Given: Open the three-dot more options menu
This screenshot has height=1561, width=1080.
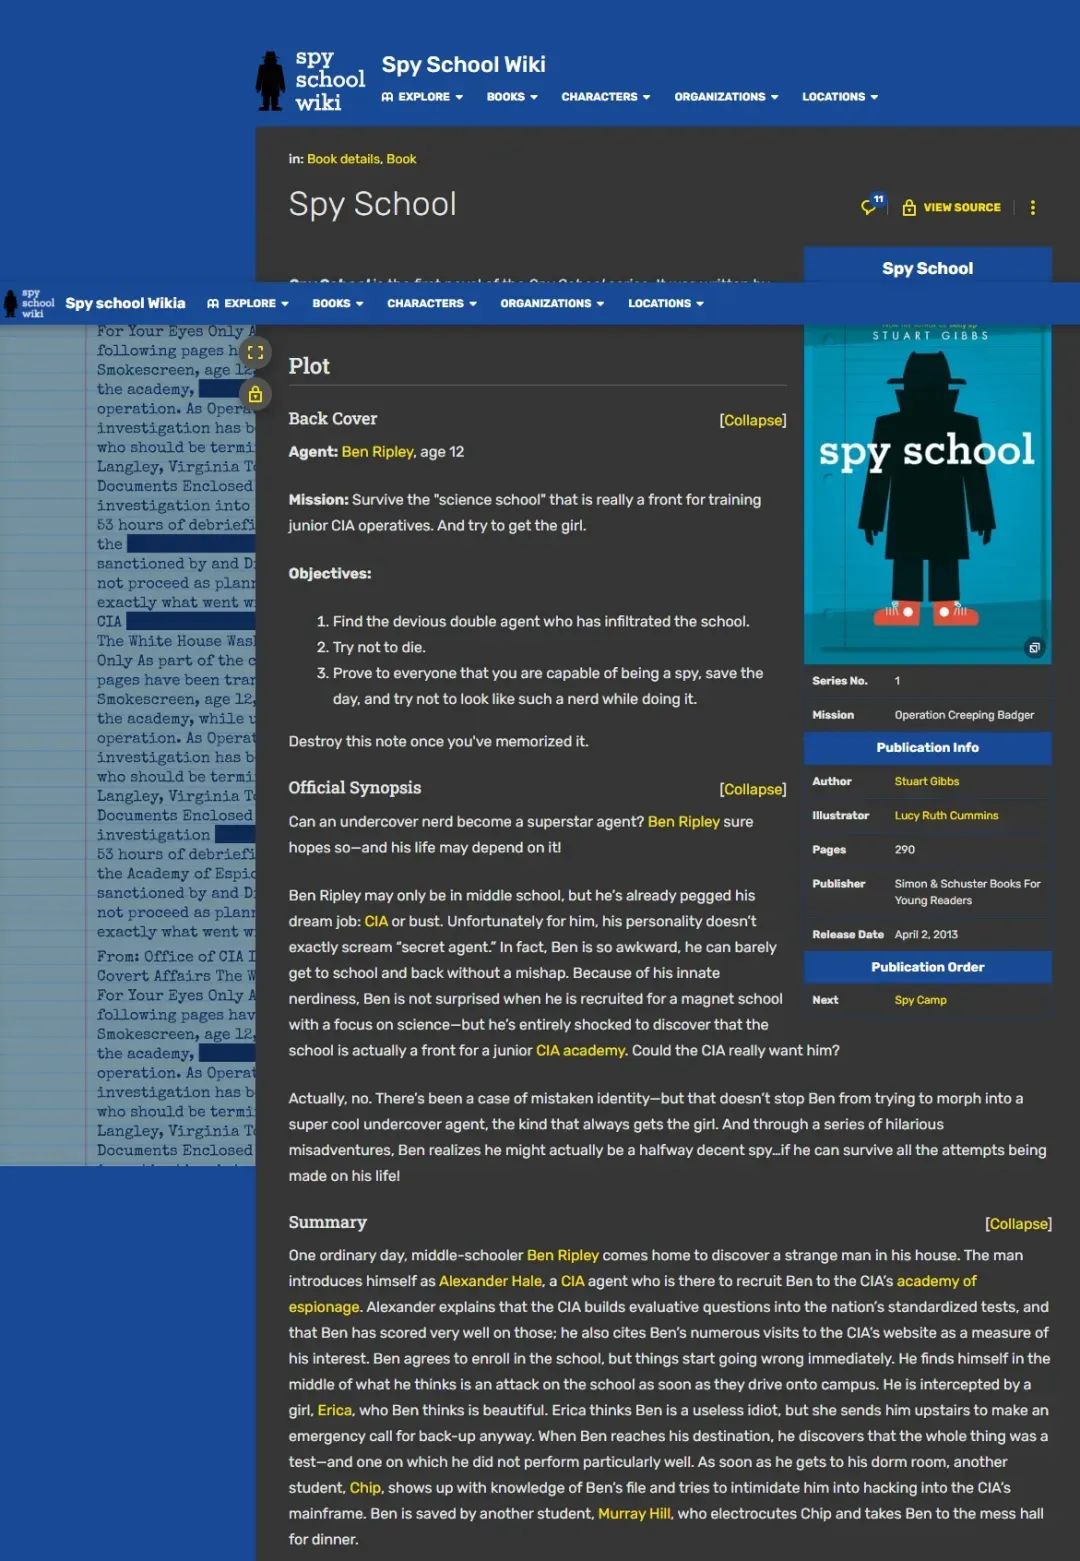Looking at the screenshot, I should click(1033, 207).
